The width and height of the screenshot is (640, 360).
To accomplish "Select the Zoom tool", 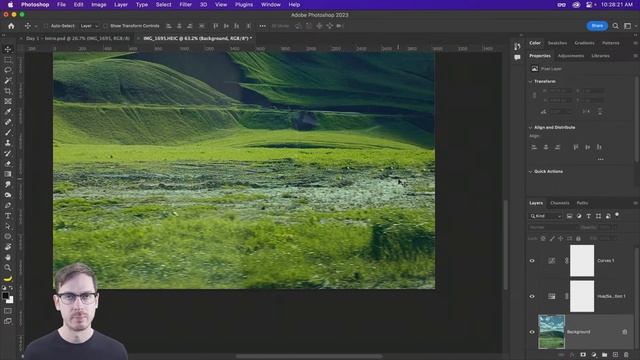I will (8, 268).
